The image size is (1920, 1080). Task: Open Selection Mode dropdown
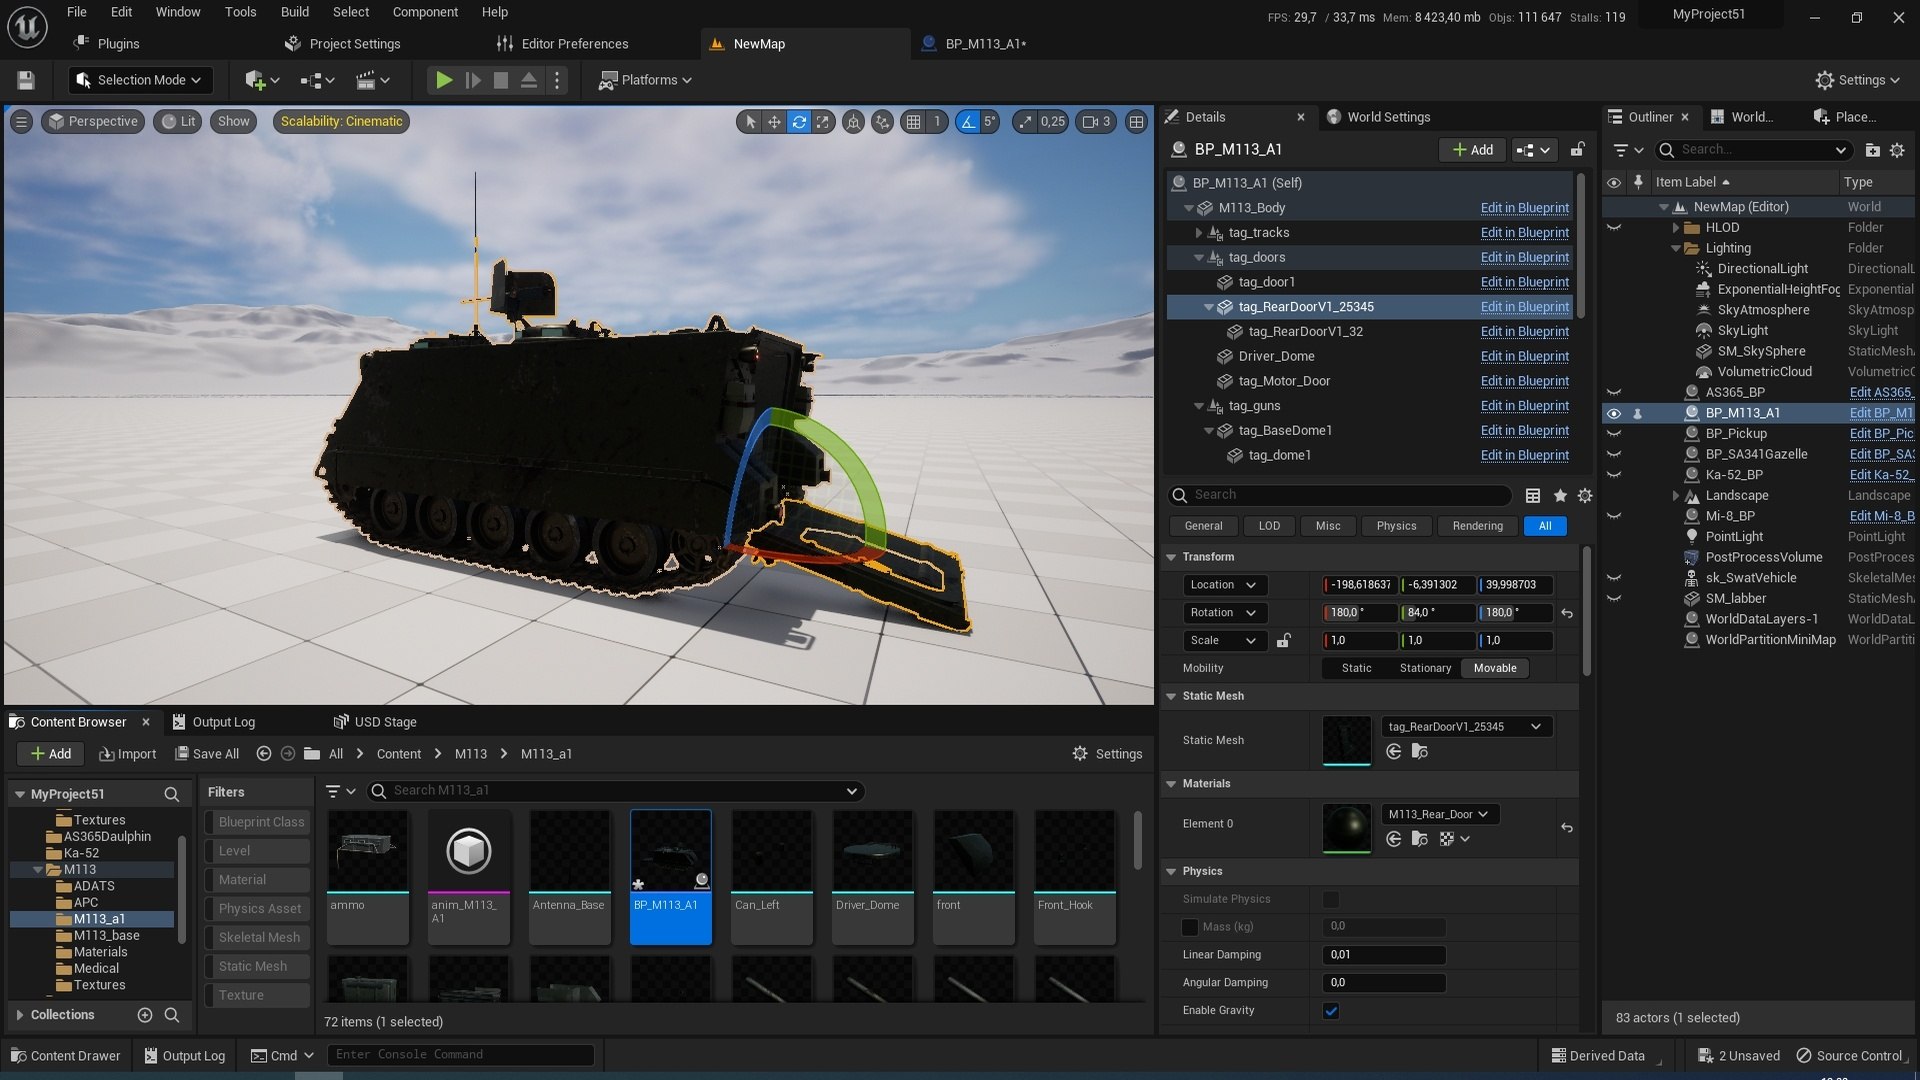141,80
